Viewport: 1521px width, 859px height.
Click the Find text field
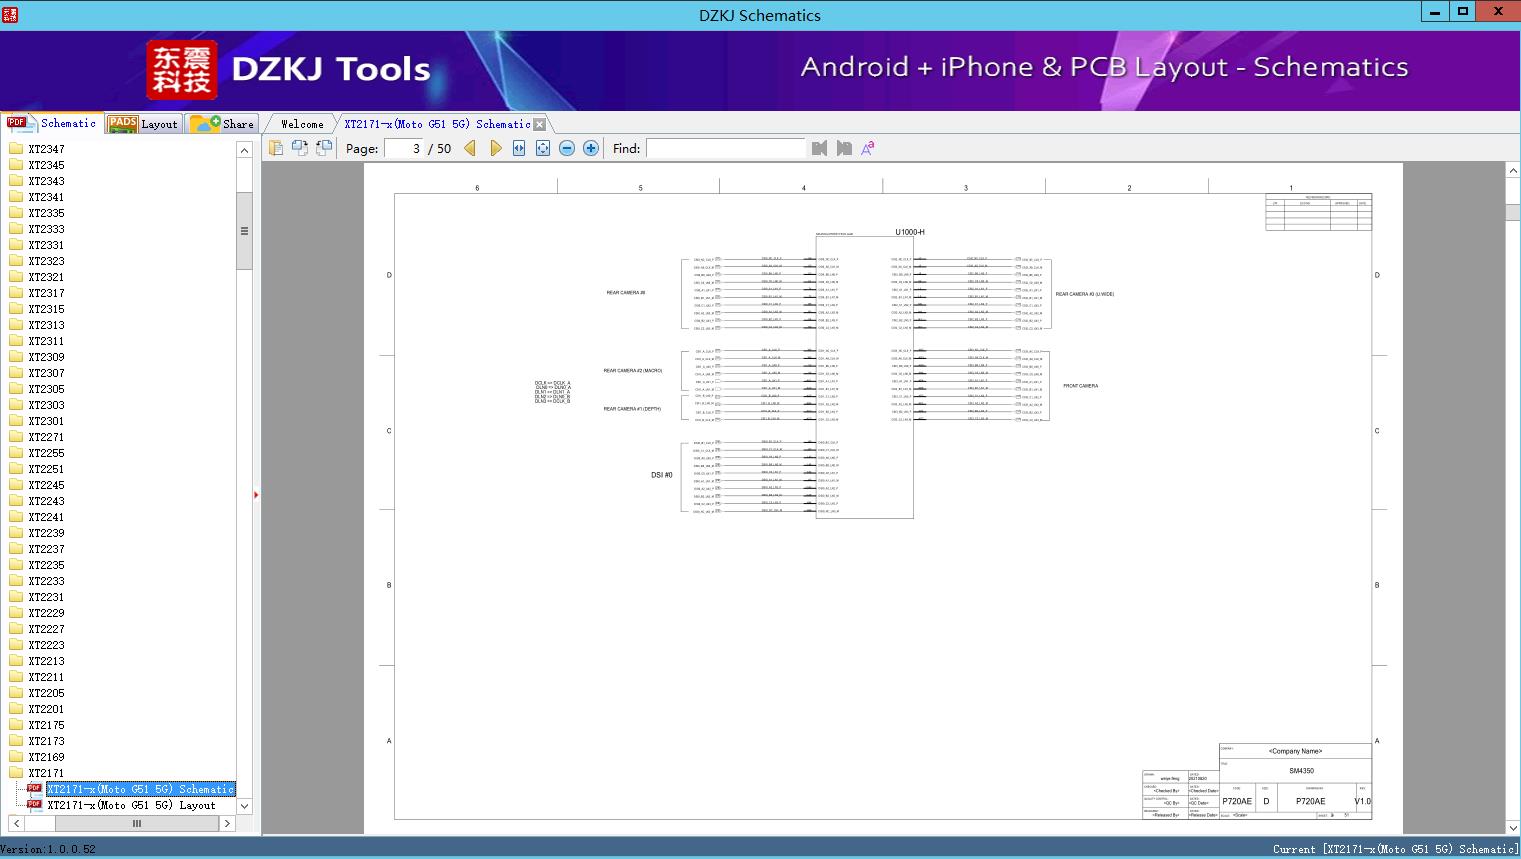coord(725,148)
